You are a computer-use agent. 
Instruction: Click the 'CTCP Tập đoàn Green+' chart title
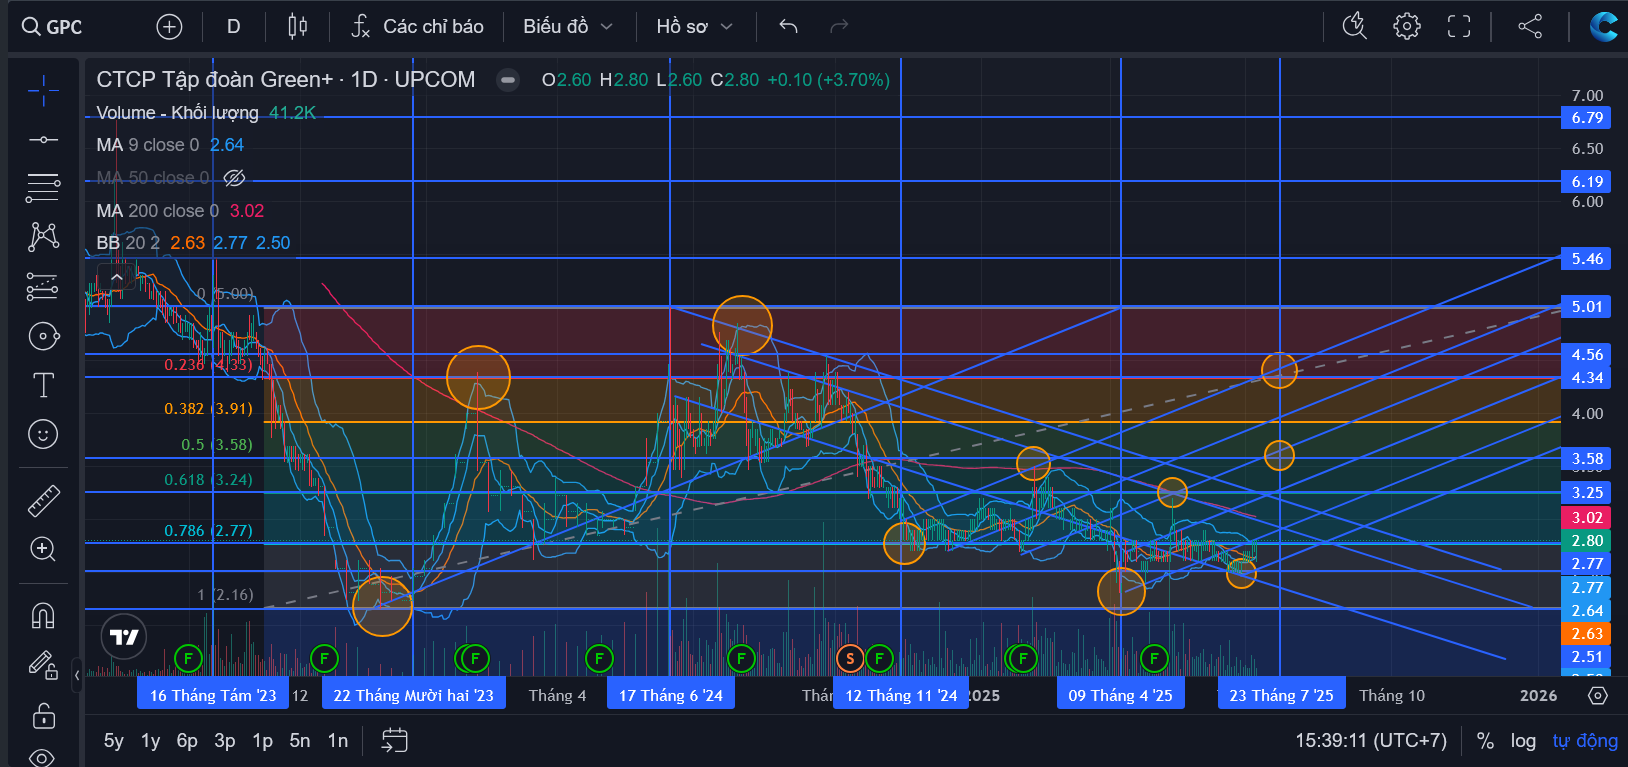tap(215, 80)
